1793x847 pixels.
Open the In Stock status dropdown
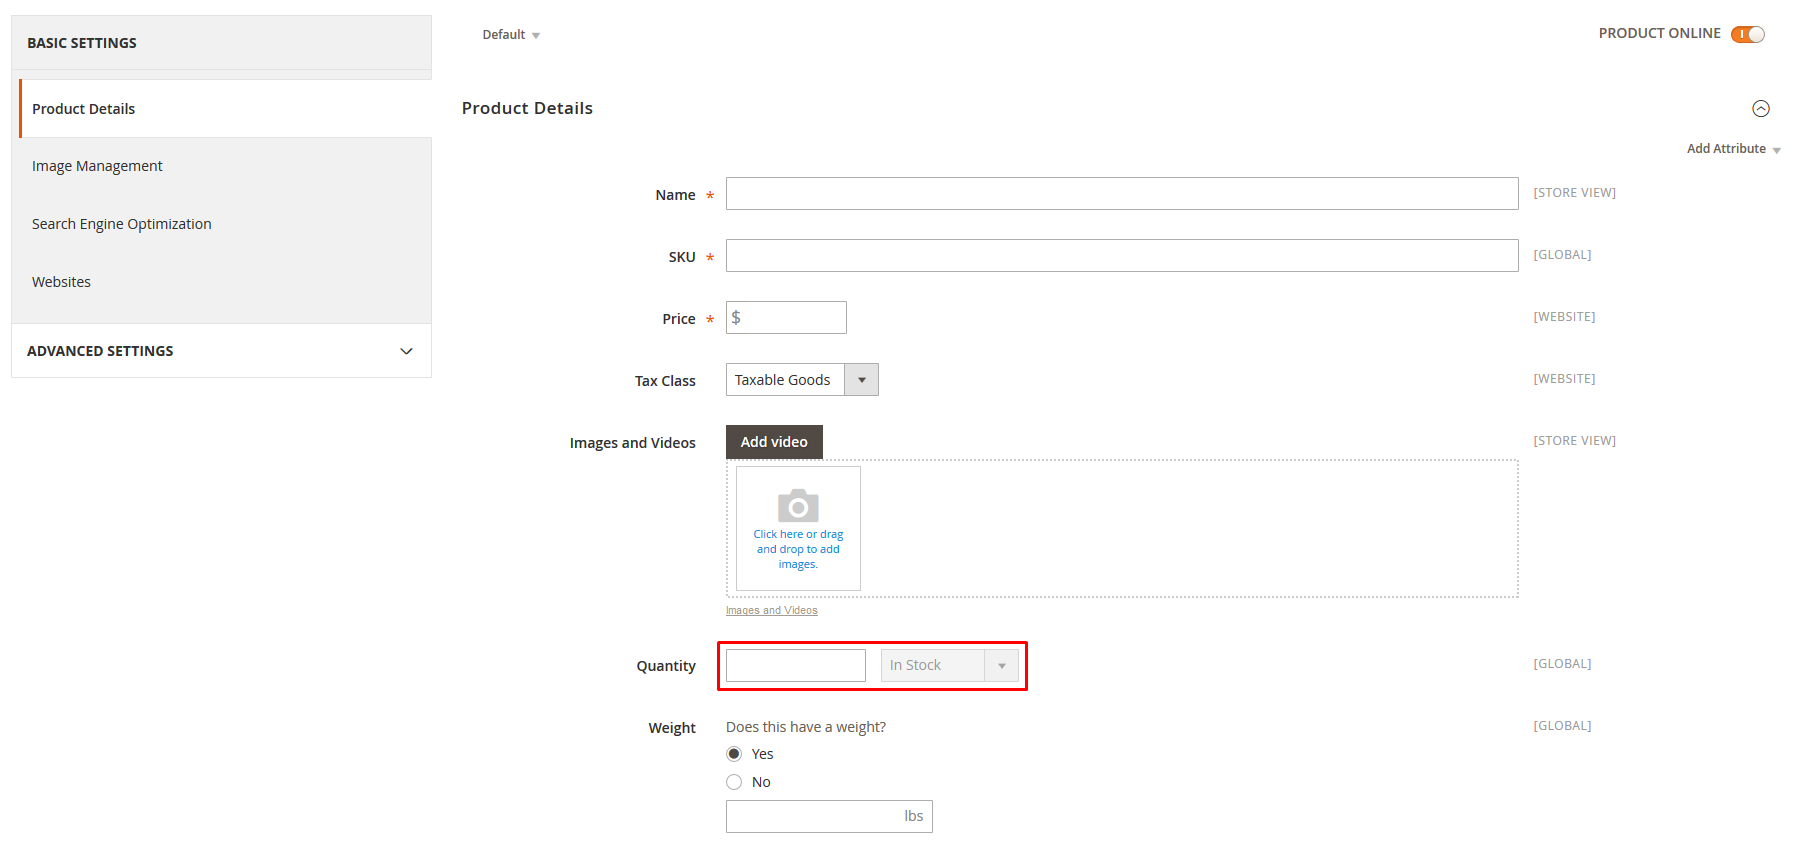click(948, 666)
